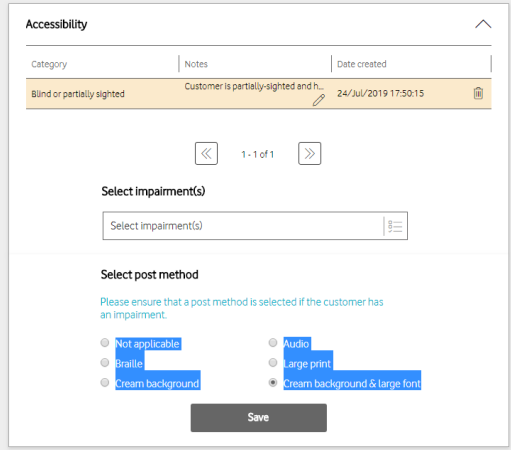Select the Braille radio button
Screen dimensions: 511x450
(x=105, y=363)
